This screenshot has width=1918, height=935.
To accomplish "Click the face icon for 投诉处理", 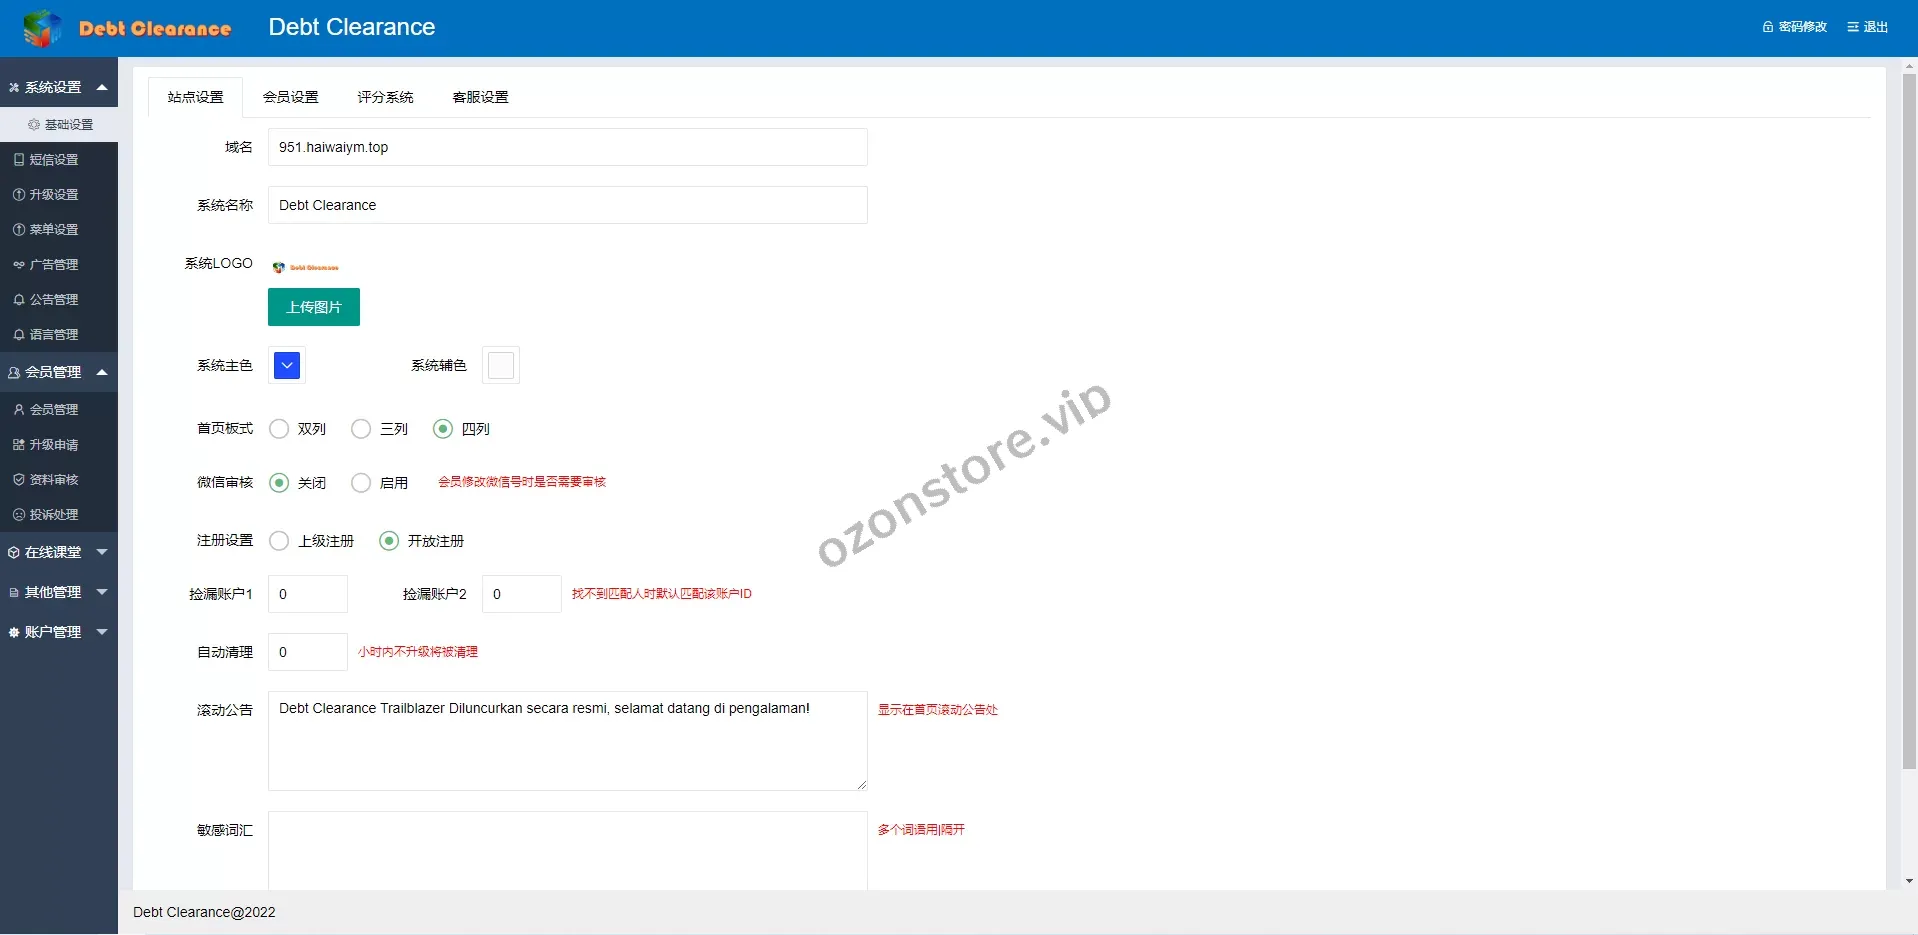I will coord(19,515).
